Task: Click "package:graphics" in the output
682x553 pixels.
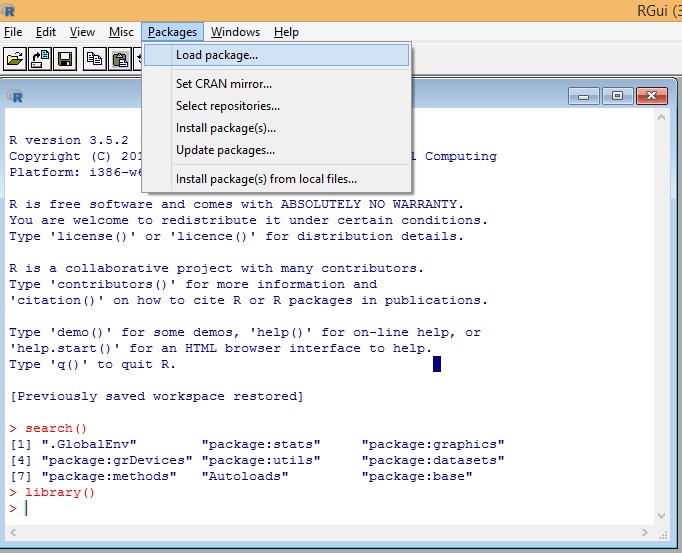Action: click(x=433, y=444)
